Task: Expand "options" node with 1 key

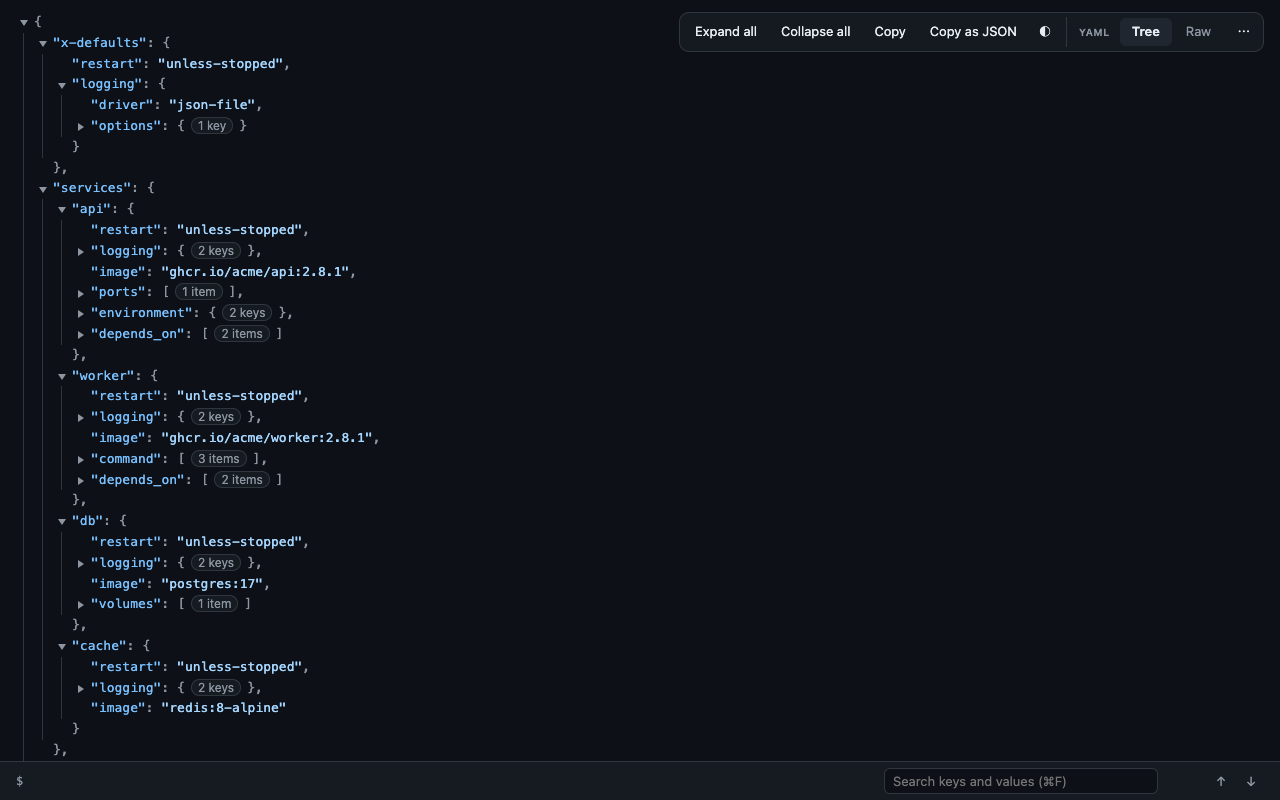Action: pyautogui.click(x=81, y=127)
